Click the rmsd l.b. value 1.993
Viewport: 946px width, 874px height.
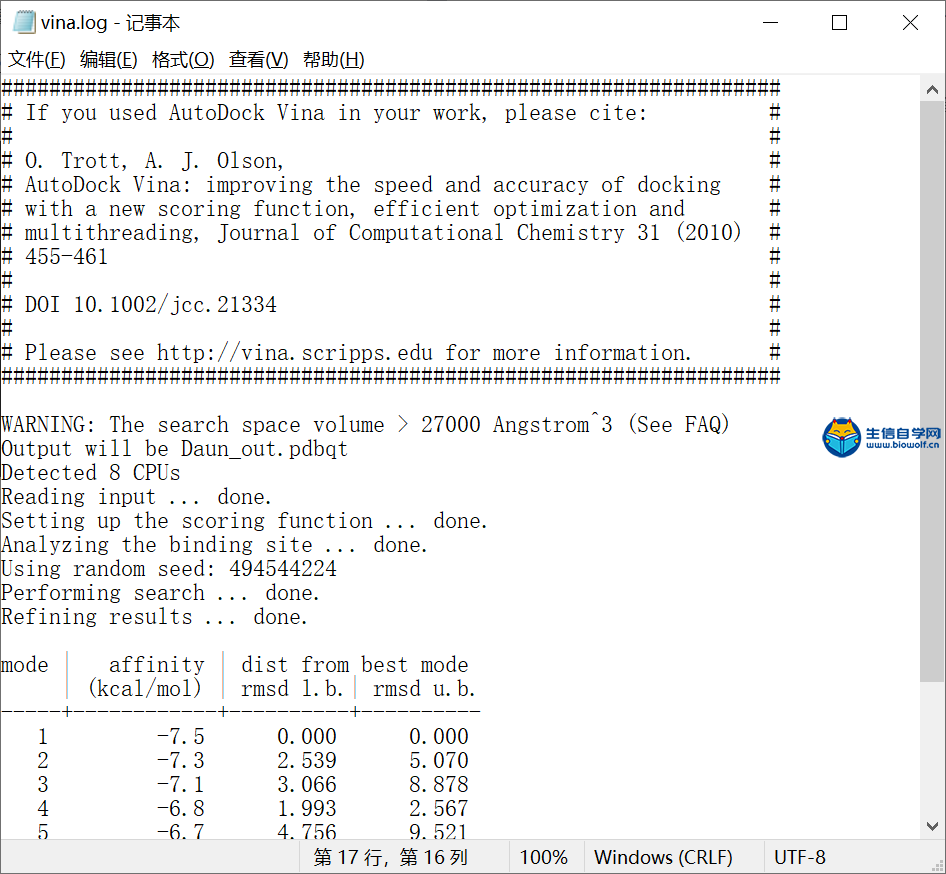click(306, 809)
